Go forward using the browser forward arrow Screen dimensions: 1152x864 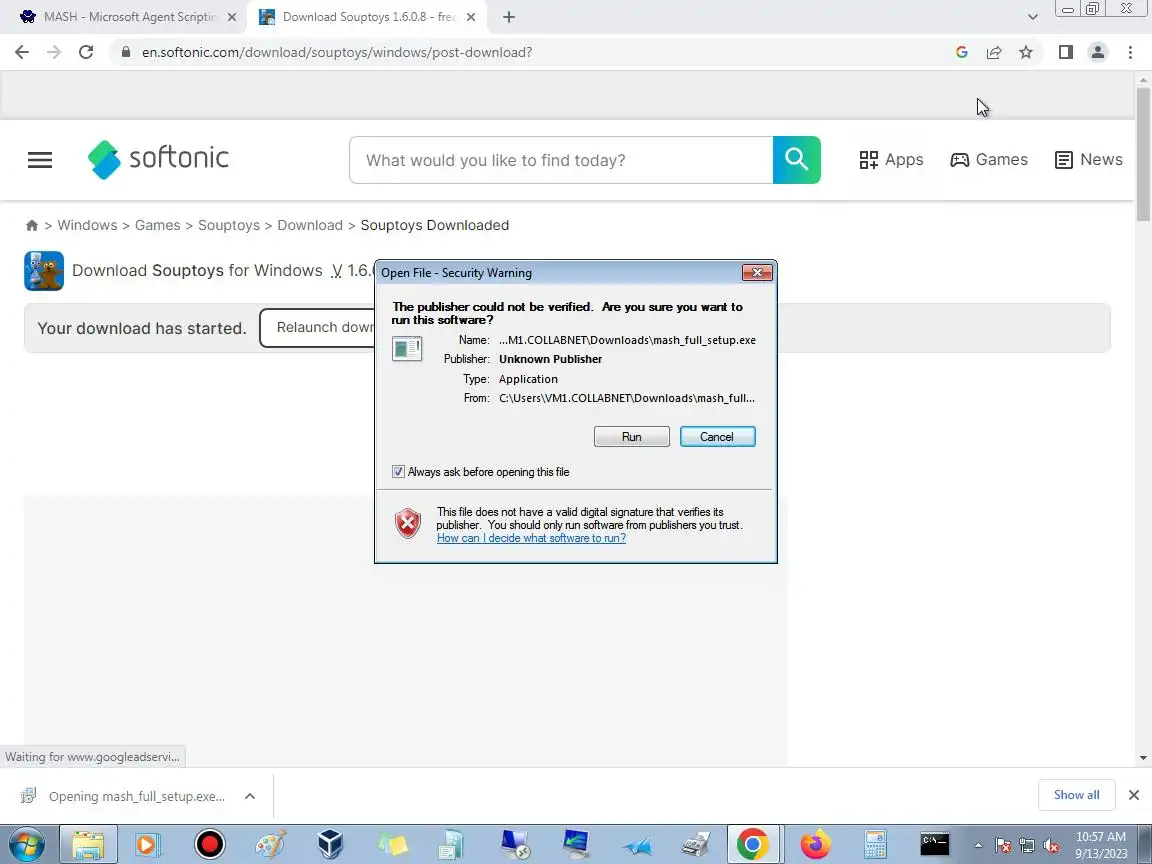[54, 52]
